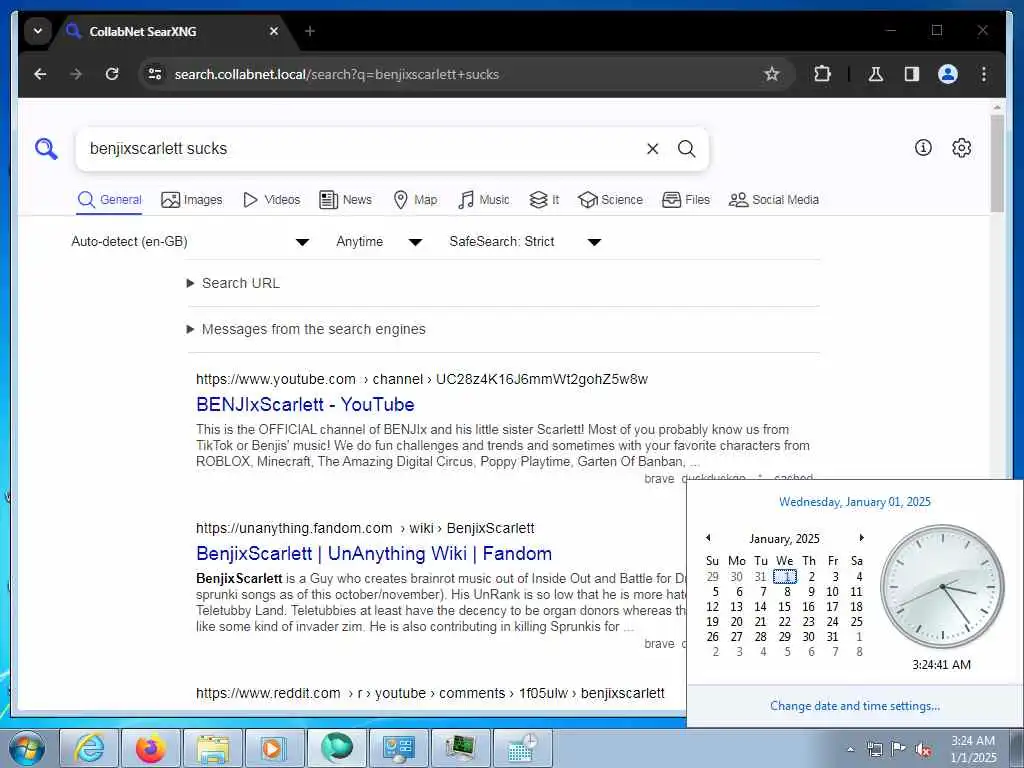The height and width of the screenshot is (768, 1024).
Task: Open the Windows Start menu
Action: tap(27, 748)
